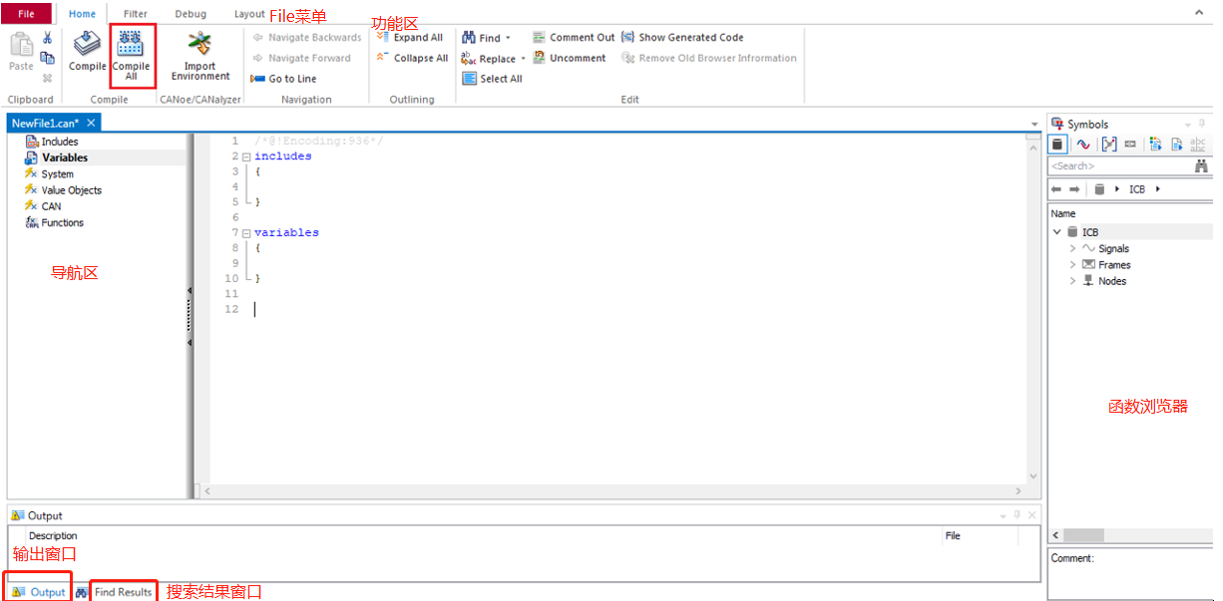The image size is (1223, 601).
Task: Collapse the ICB node in Symbols tree
Action: (1057, 232)
